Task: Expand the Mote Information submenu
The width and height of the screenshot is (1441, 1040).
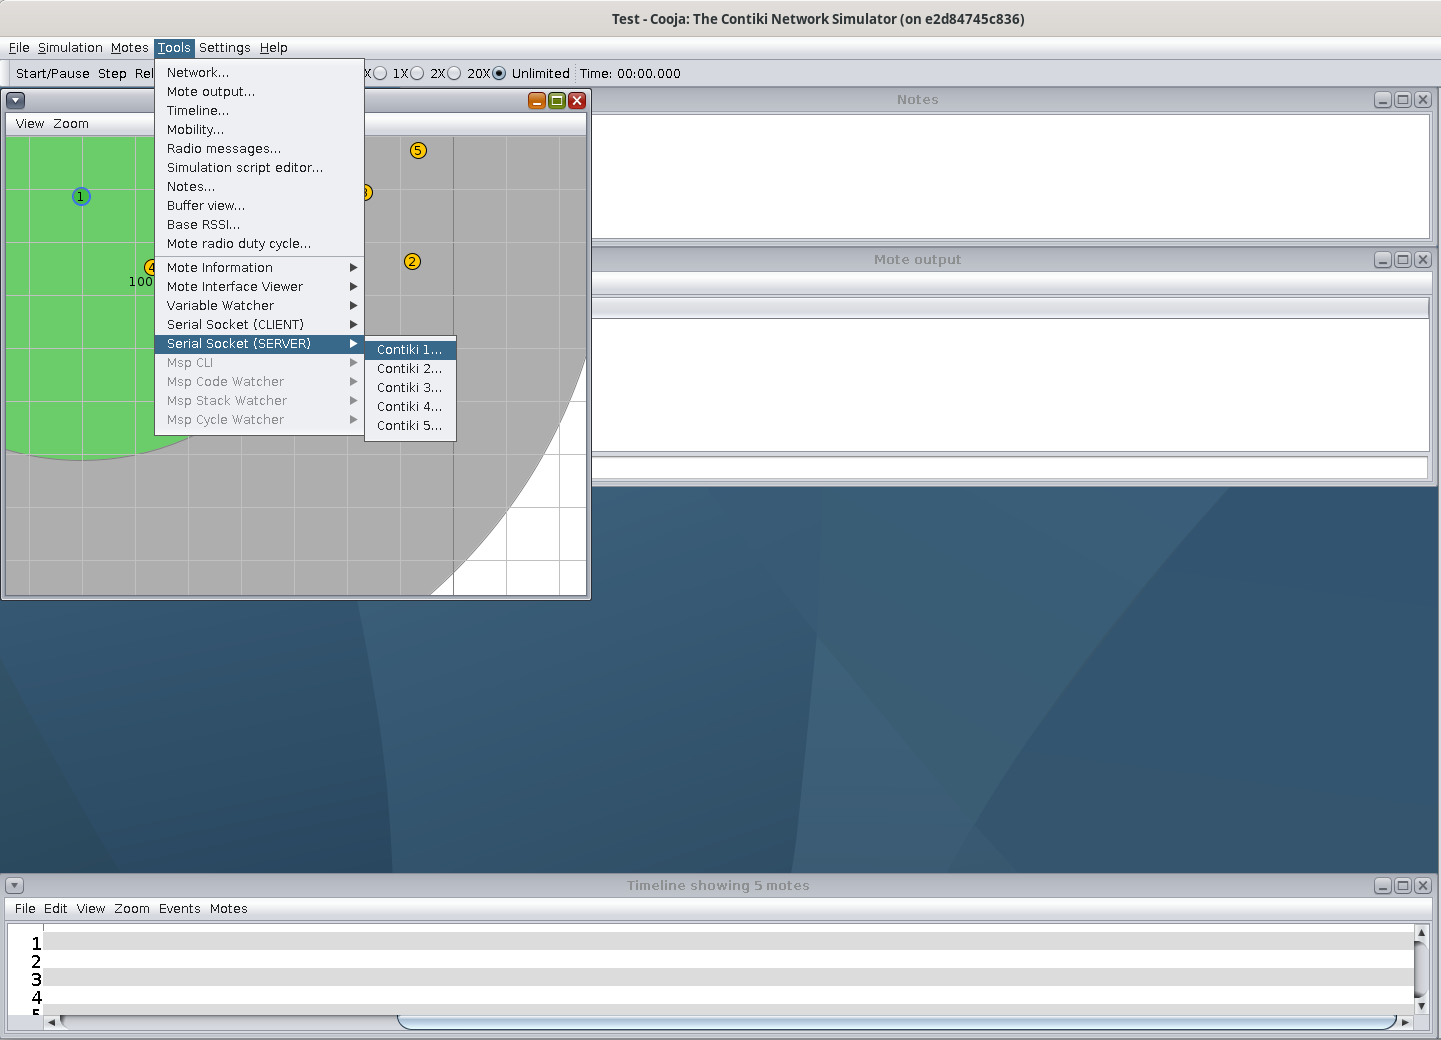Action: [259, 268]
